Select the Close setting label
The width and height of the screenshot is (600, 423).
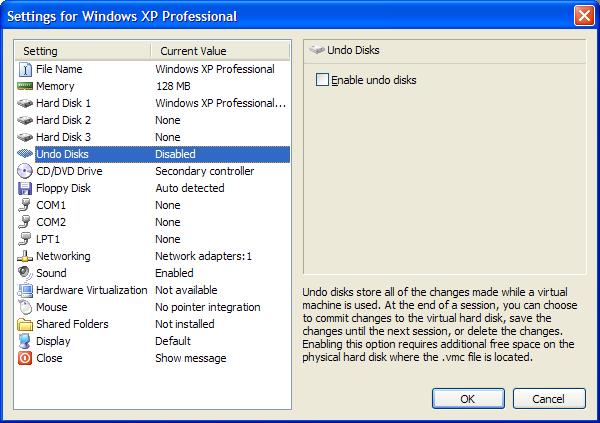point(49,358)
